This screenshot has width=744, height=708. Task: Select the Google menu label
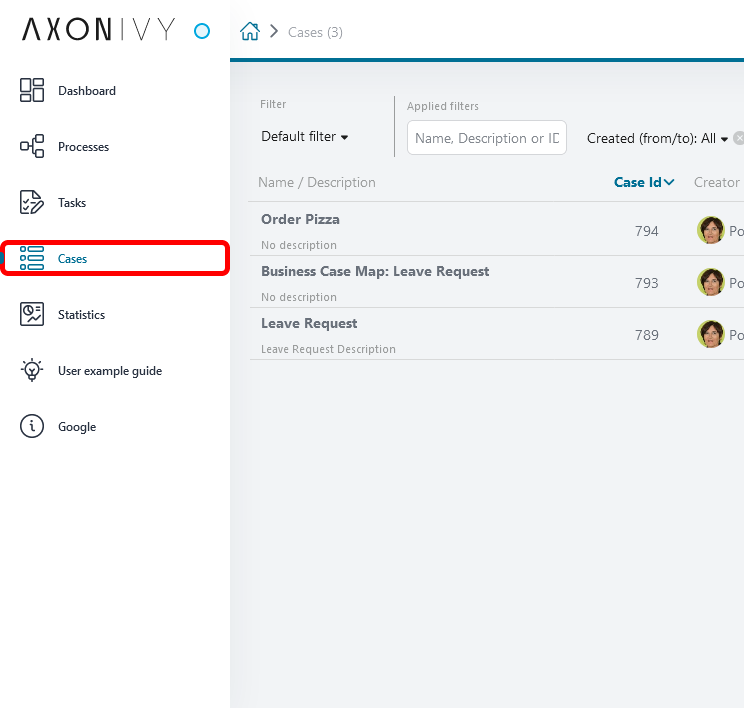click(77, 427)
